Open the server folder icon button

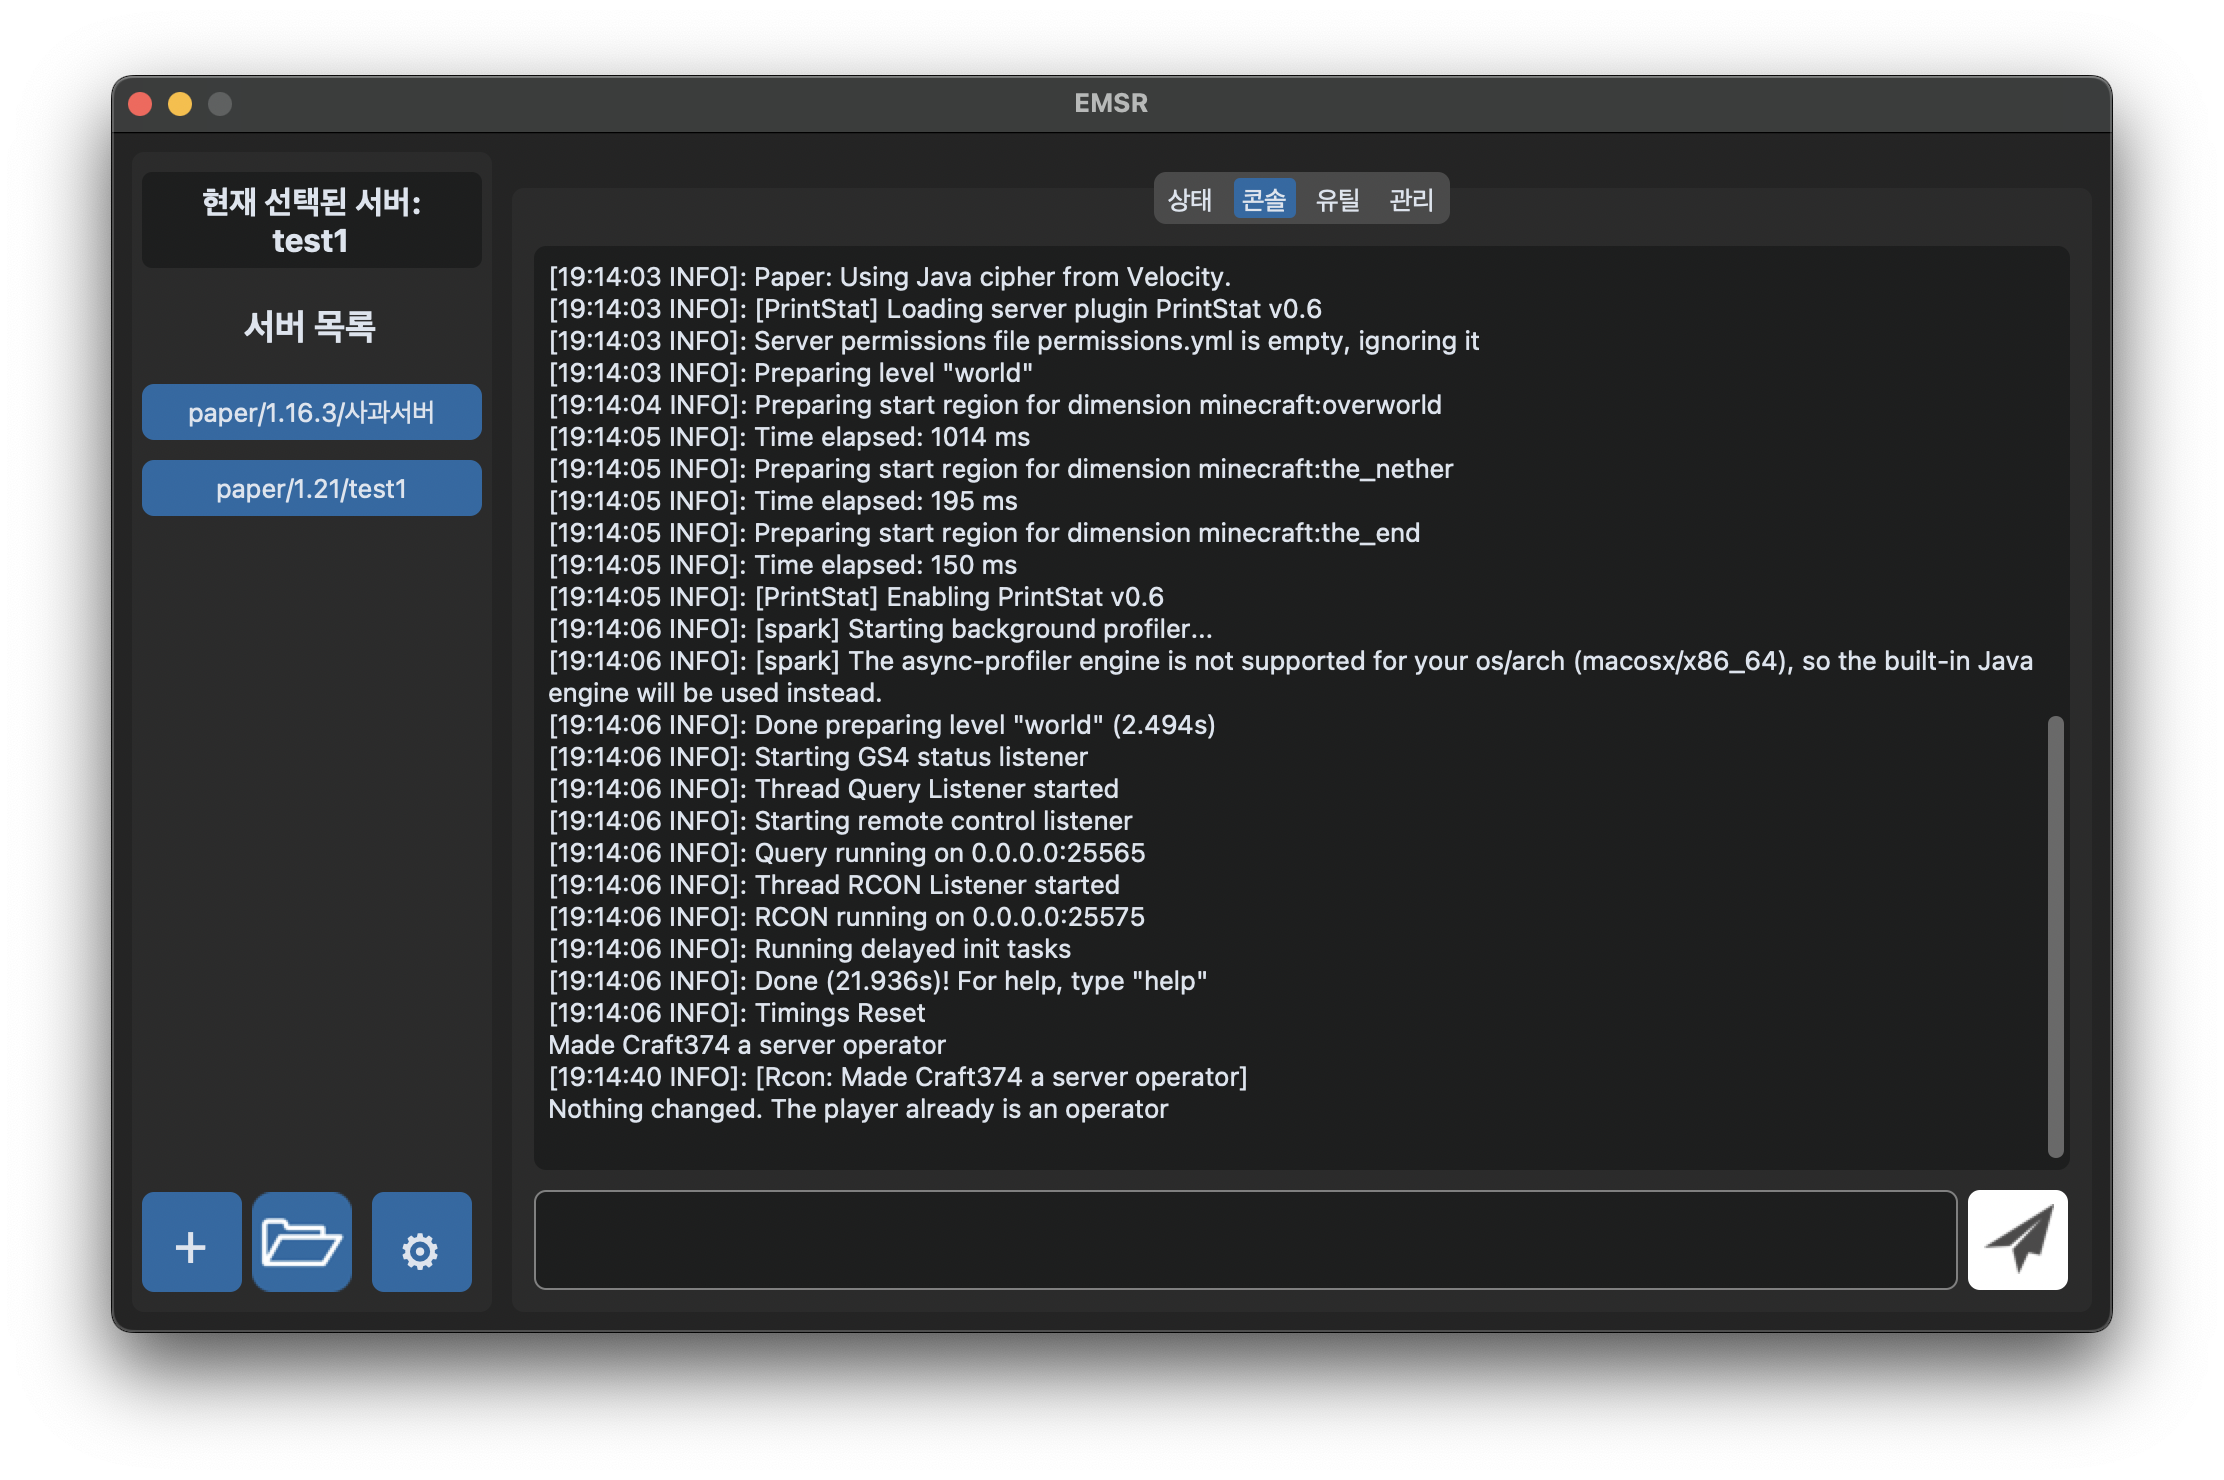pos(301,1241)
